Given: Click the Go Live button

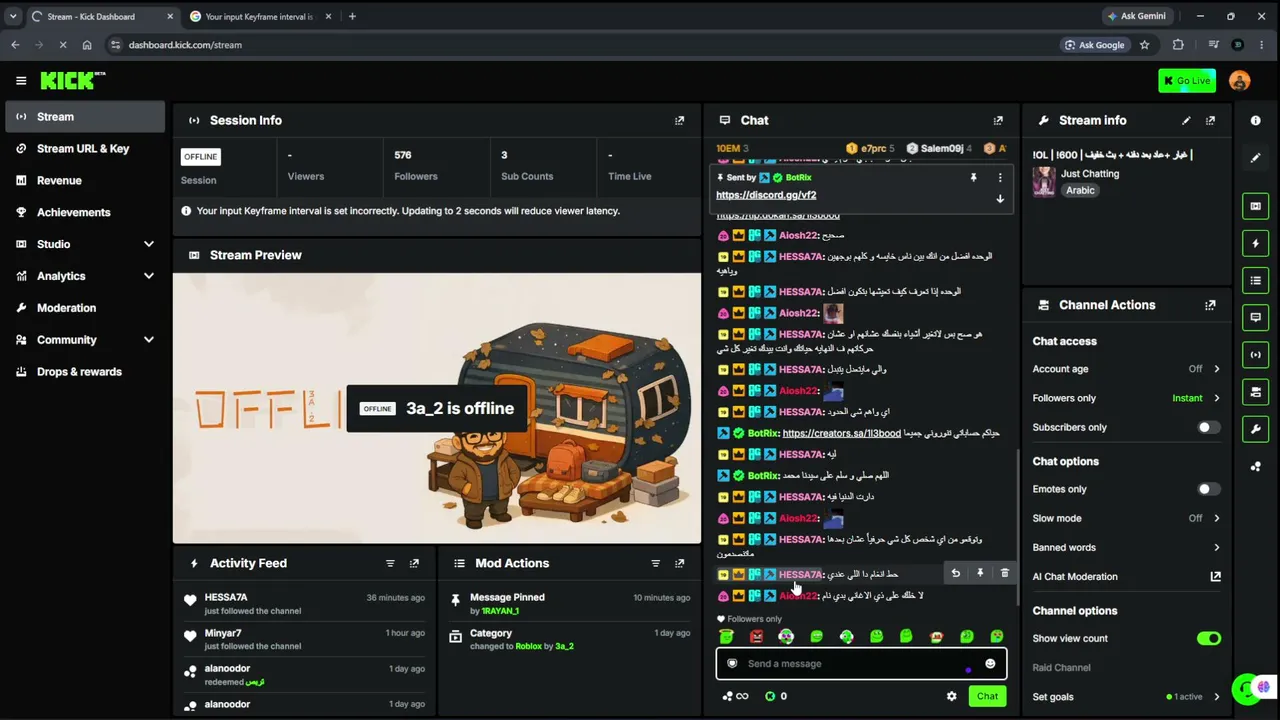Looking at the screenshot, I should [1187, 81].
